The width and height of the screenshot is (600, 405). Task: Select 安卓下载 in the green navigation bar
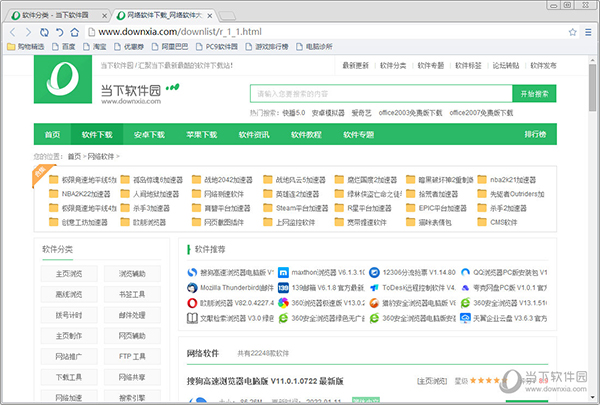click(149, 134)
